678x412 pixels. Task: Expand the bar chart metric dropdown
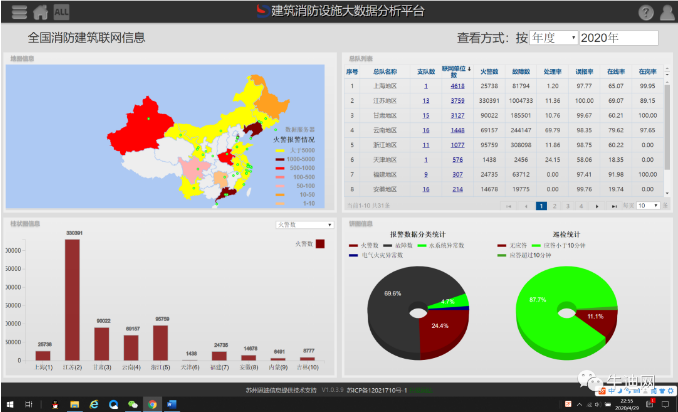304,225
